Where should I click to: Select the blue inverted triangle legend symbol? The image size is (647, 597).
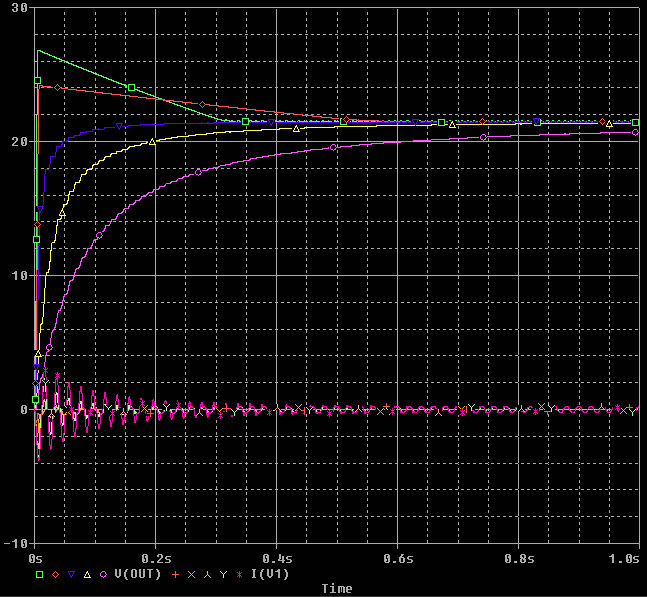[x=71, y=574]
